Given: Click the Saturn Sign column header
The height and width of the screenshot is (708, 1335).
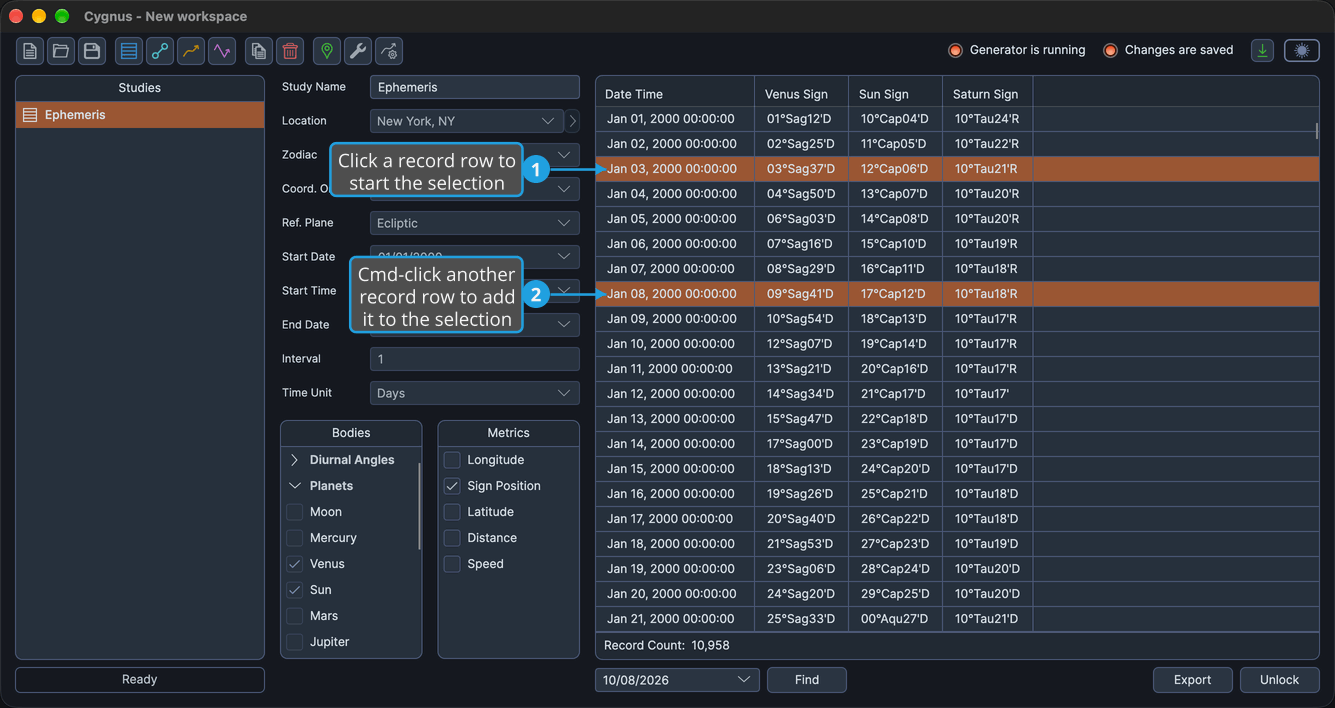Looking at the screenshot, I should (x=987, y=94).
